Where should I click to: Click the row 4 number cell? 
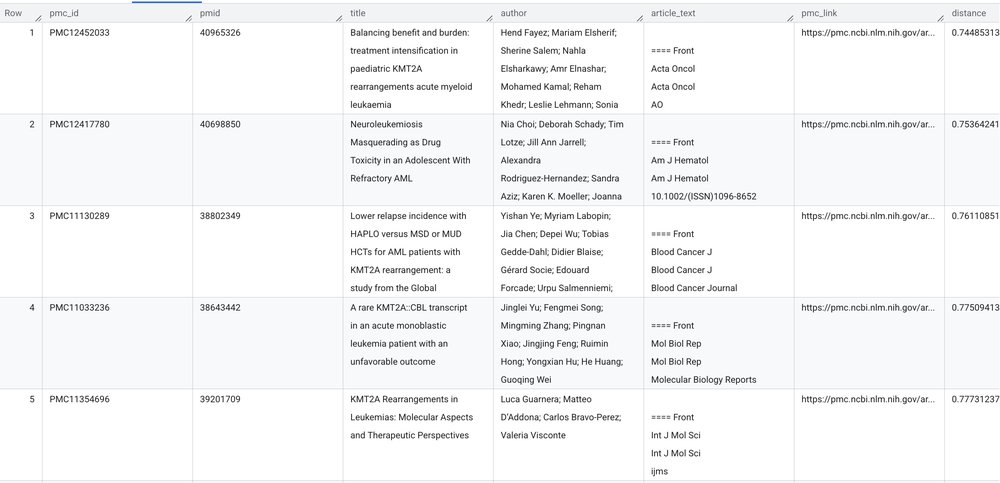(x=20, y=307)
